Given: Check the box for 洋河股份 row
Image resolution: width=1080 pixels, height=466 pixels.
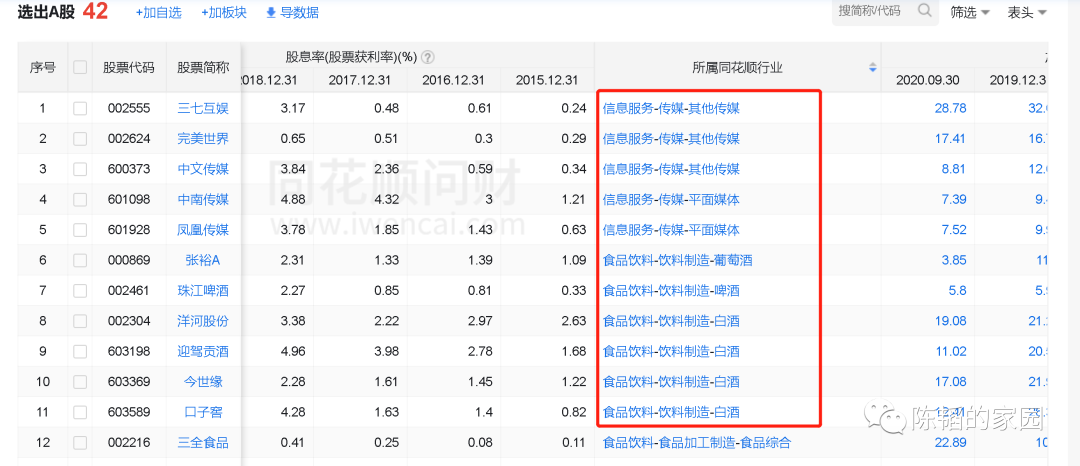Looking at the screenshot, I should pyautogui.click(x=80, y=321).
